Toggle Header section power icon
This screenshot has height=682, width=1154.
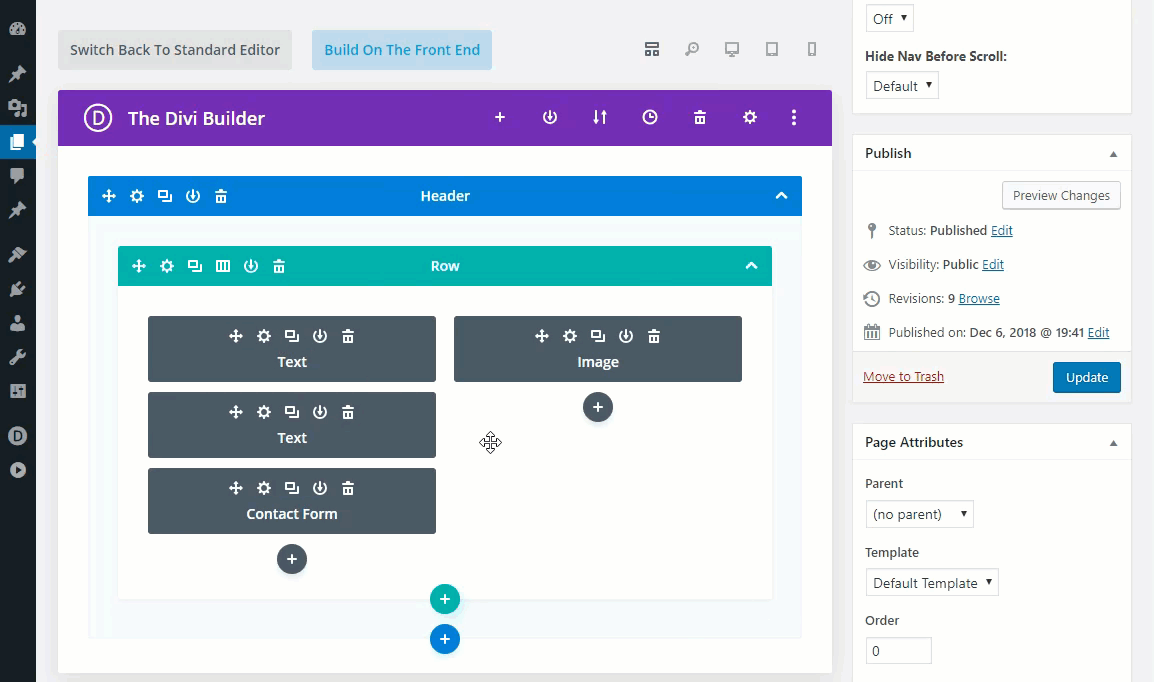pos(193,196)
